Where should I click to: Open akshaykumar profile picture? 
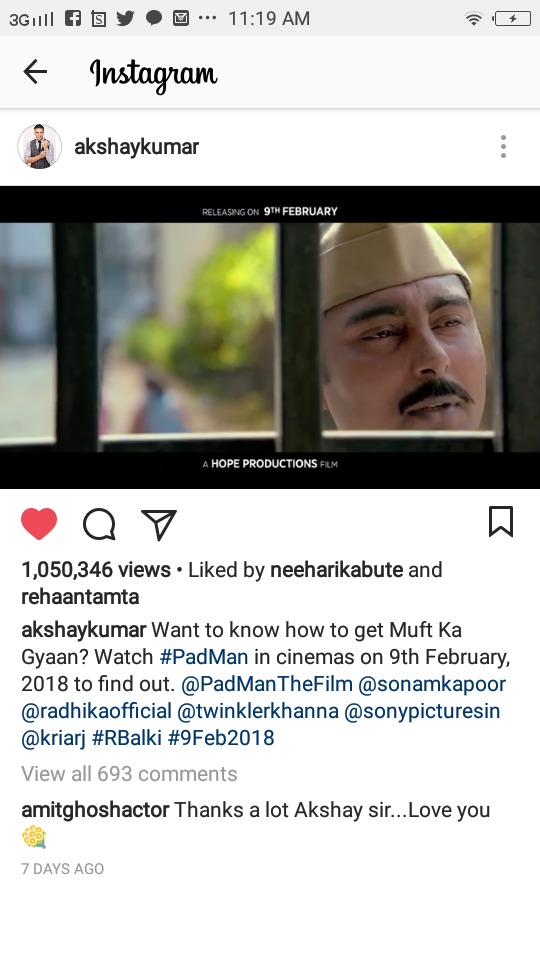point(40,146)
